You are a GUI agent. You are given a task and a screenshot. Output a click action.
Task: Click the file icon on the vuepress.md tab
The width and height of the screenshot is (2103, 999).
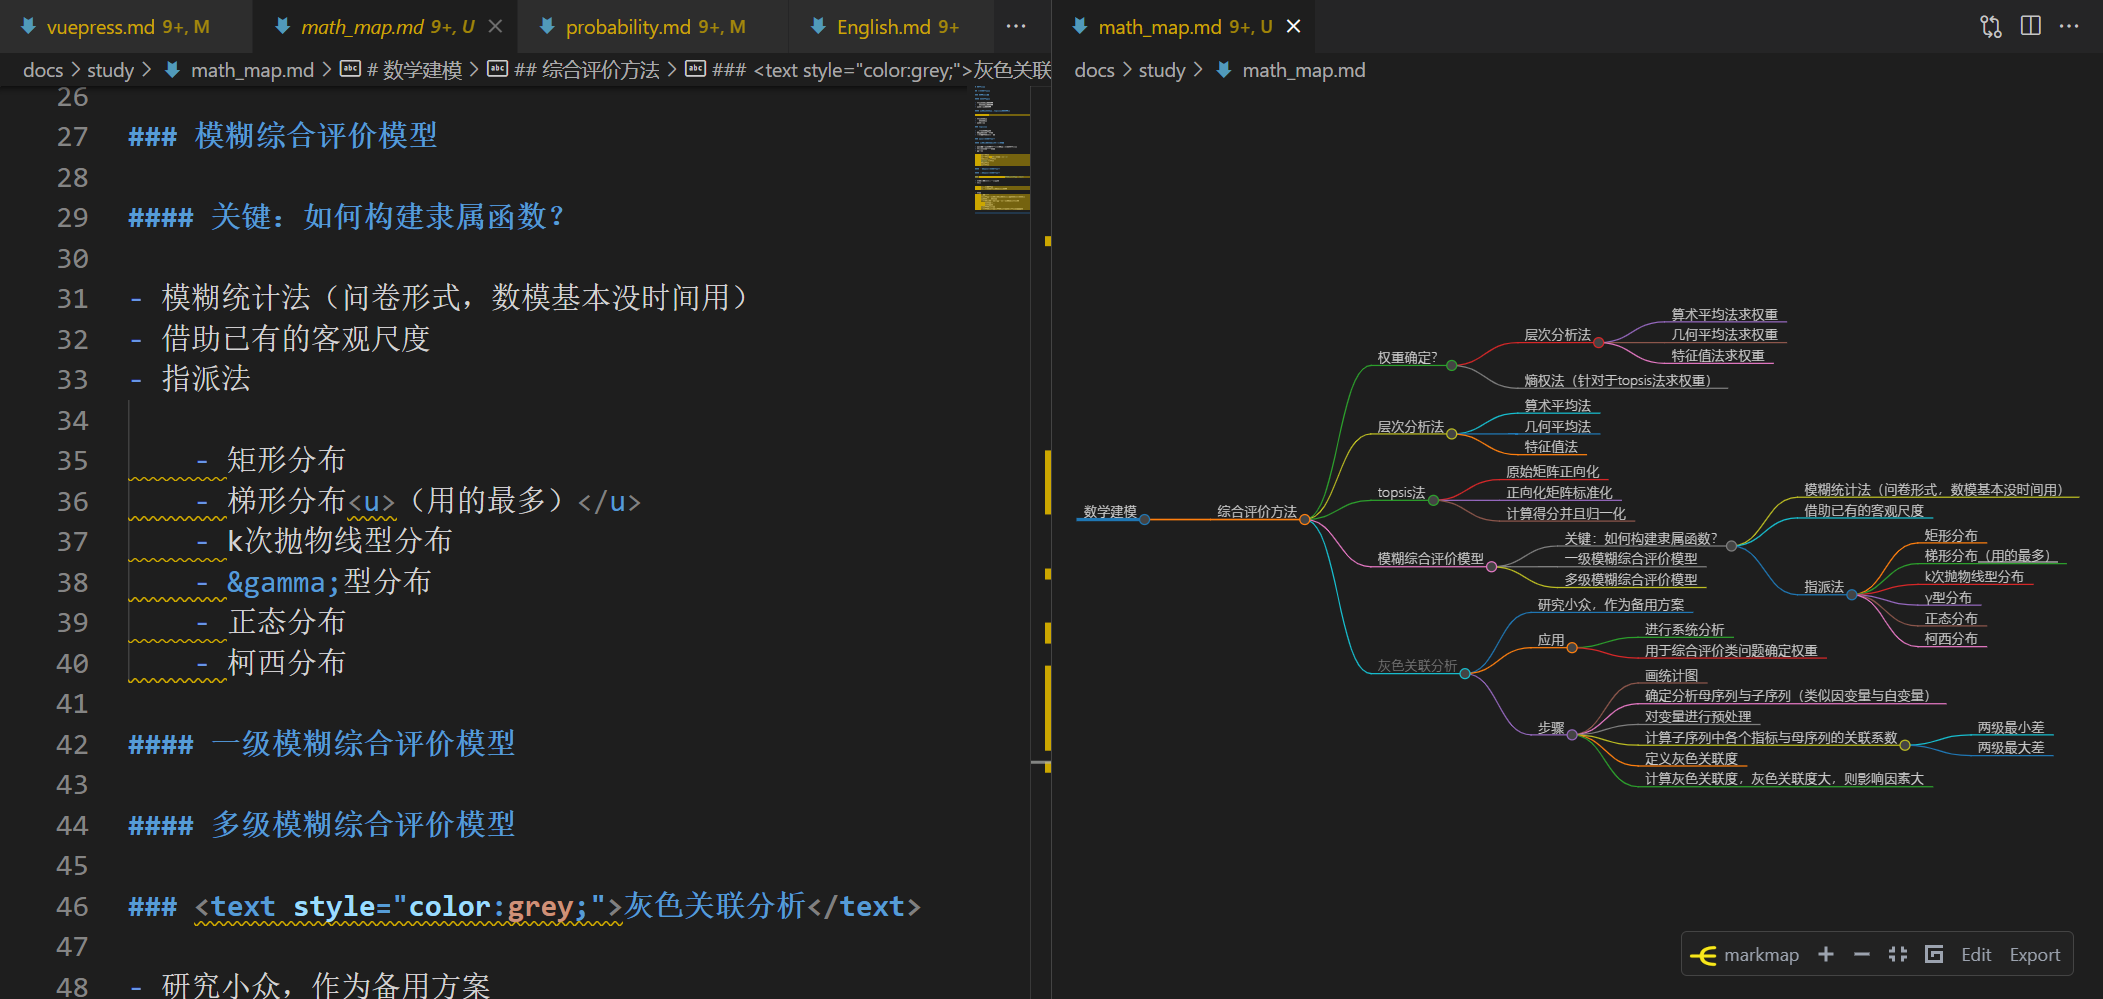pyautogui.click(x=28, y=26)
